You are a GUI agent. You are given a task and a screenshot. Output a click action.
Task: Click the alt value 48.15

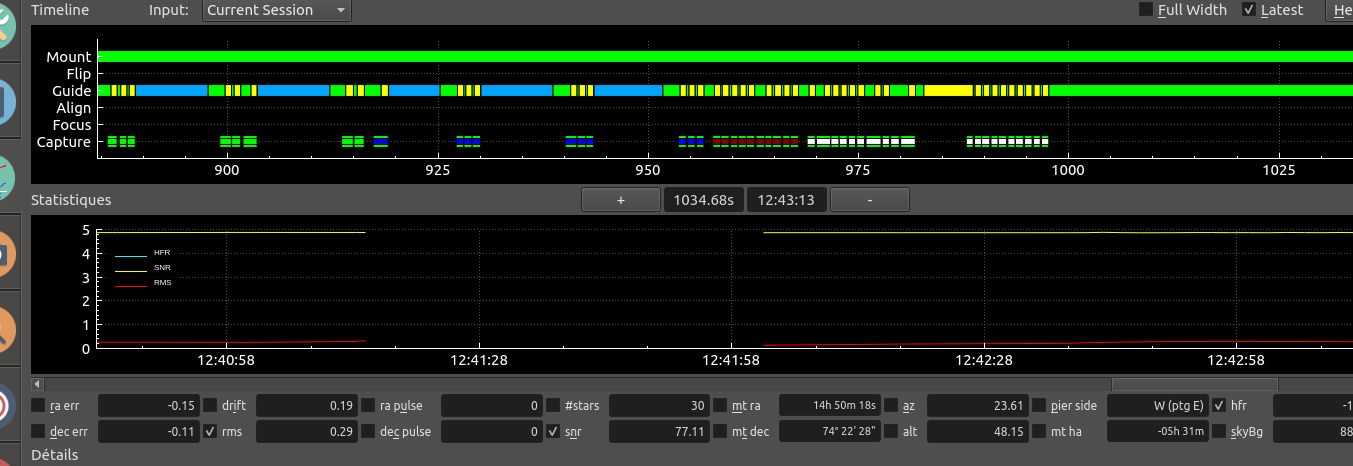click(x=977, y=432)
